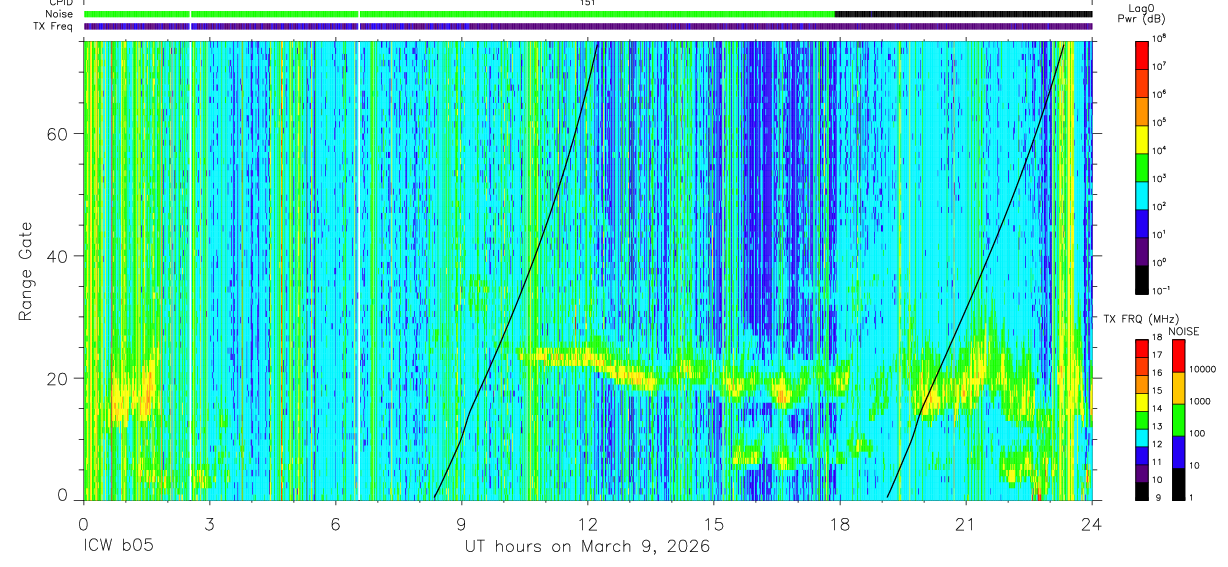Click the red 18 segment of TX FRQ colorbar
Screen dimensions: 1228x567
[x=1142, y=348]
